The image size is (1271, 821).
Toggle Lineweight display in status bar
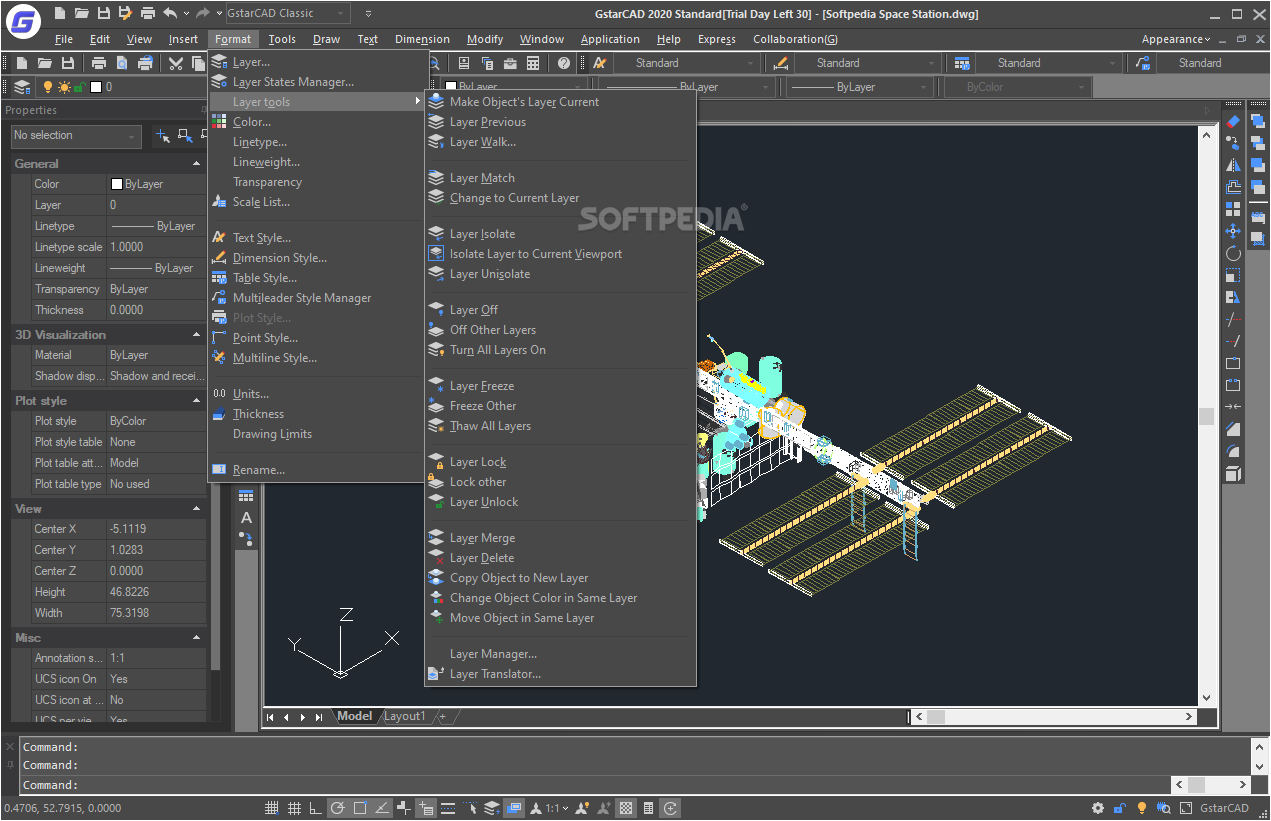point(448,808)
